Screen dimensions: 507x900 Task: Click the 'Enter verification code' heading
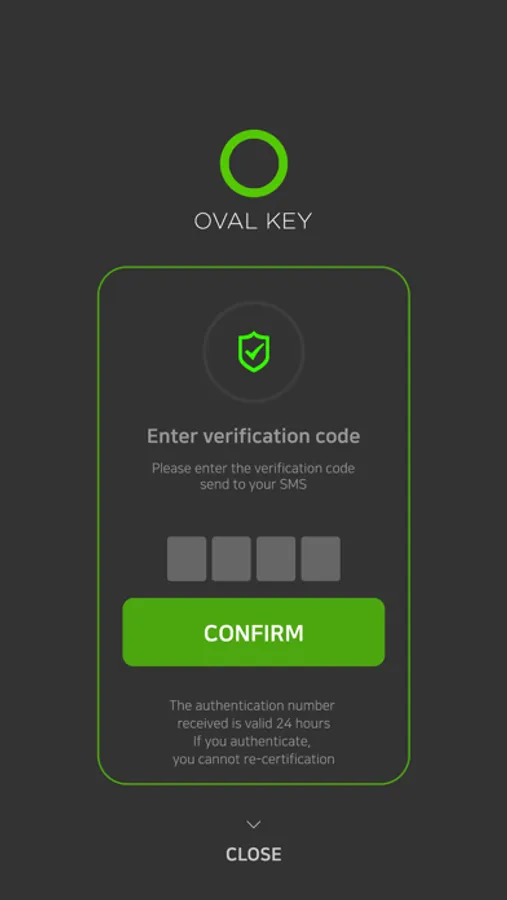click(253, 436)
